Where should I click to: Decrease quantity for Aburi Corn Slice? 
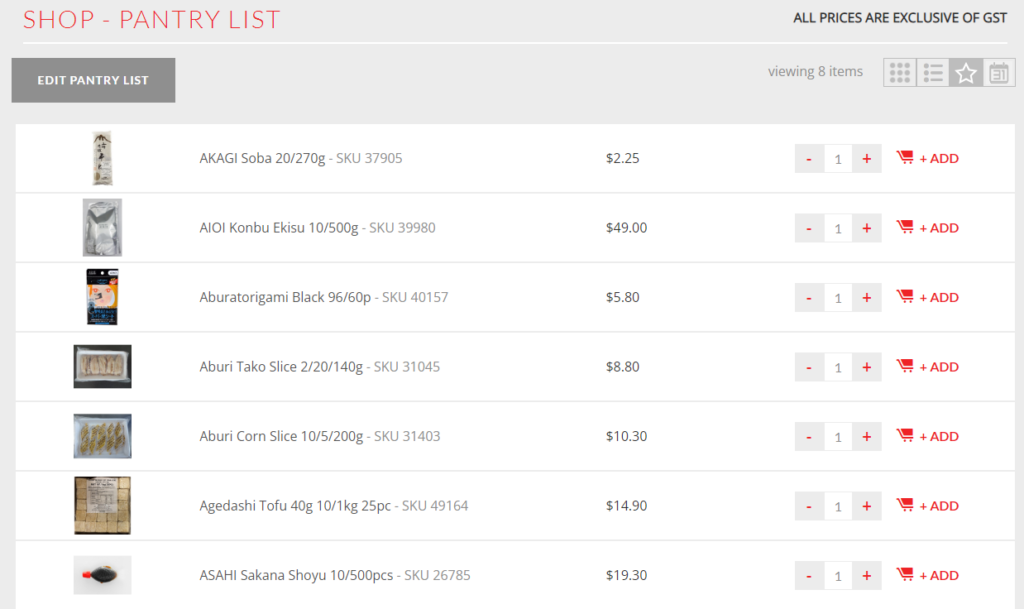tap(809, 437)
